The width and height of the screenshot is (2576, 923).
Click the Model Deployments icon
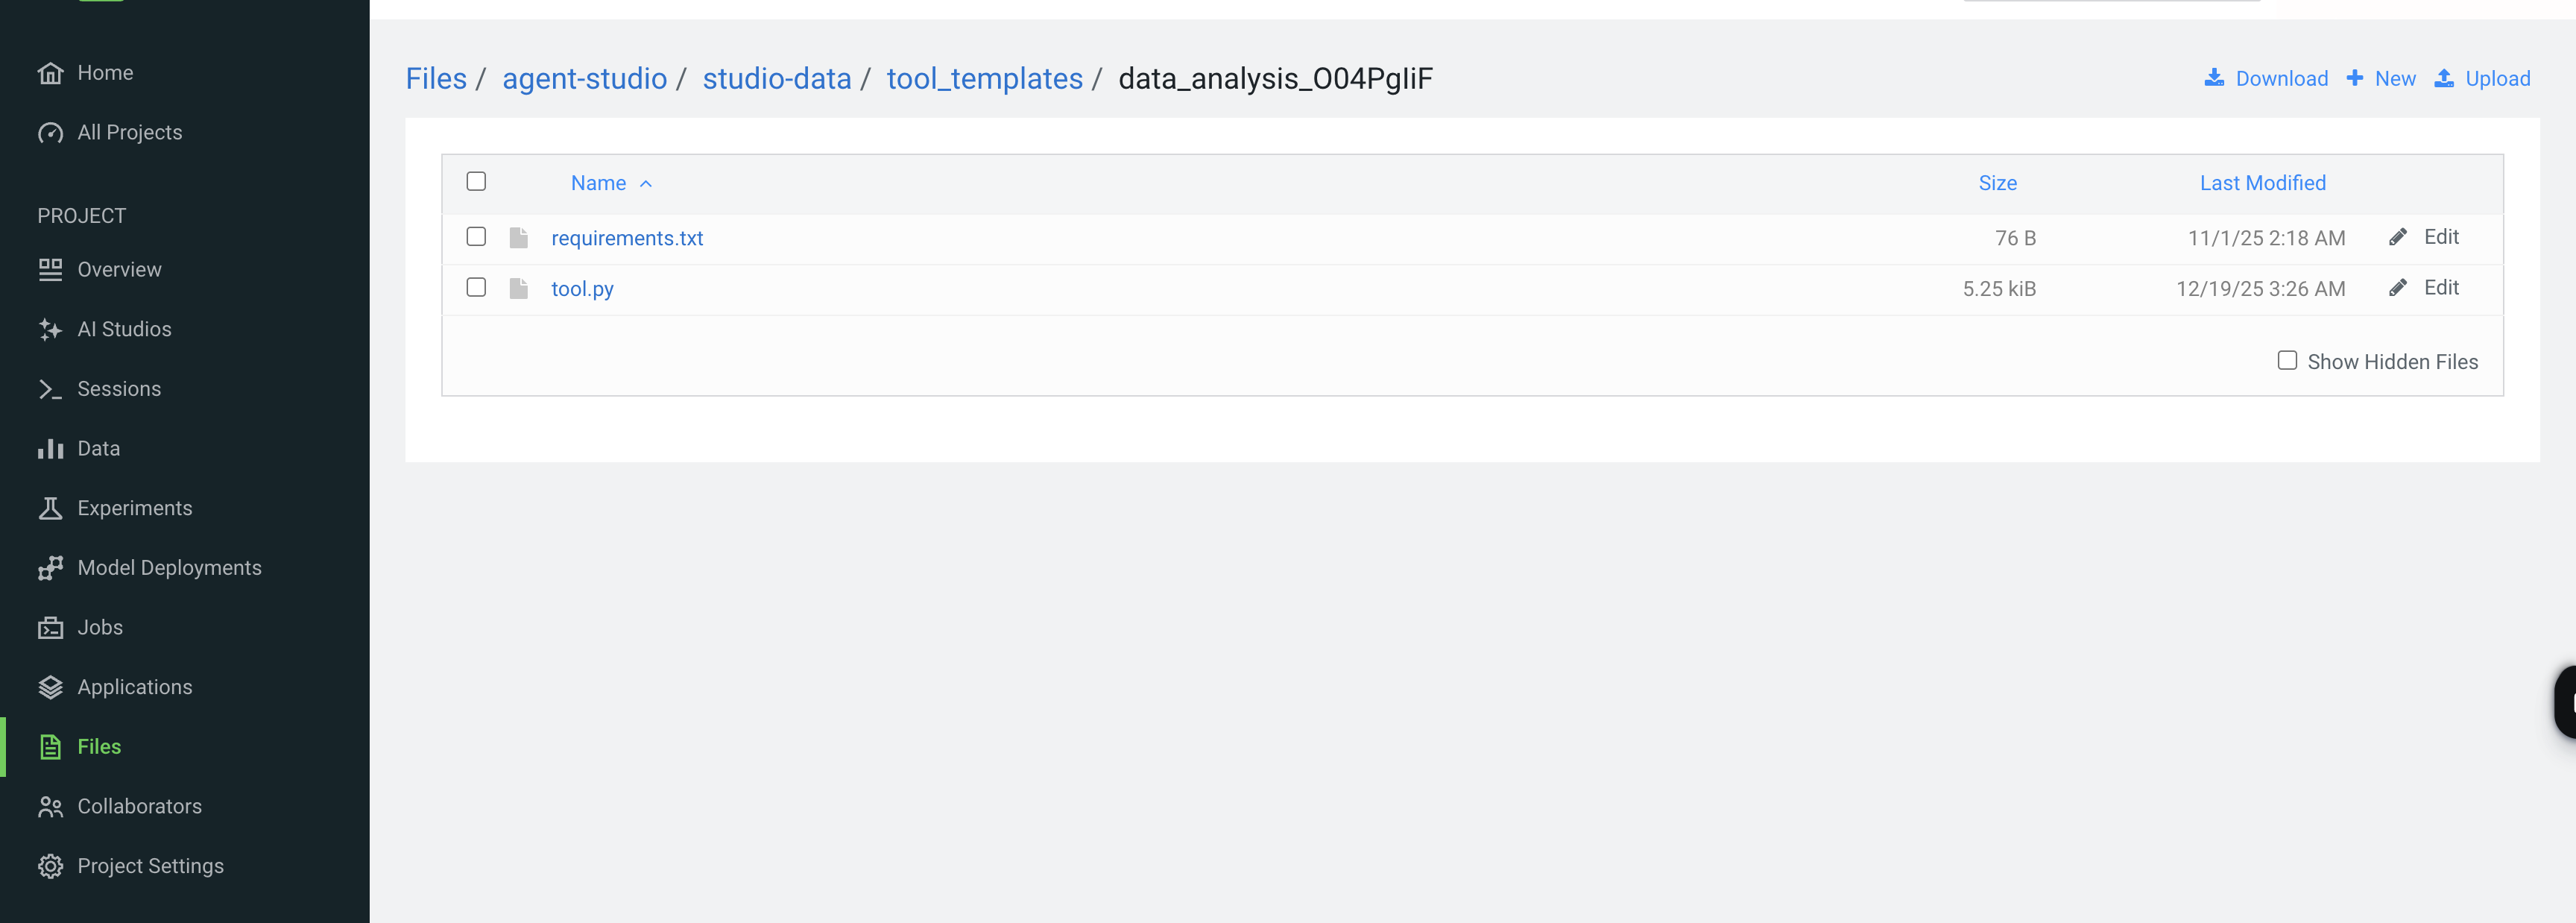[x=50, y=568]
